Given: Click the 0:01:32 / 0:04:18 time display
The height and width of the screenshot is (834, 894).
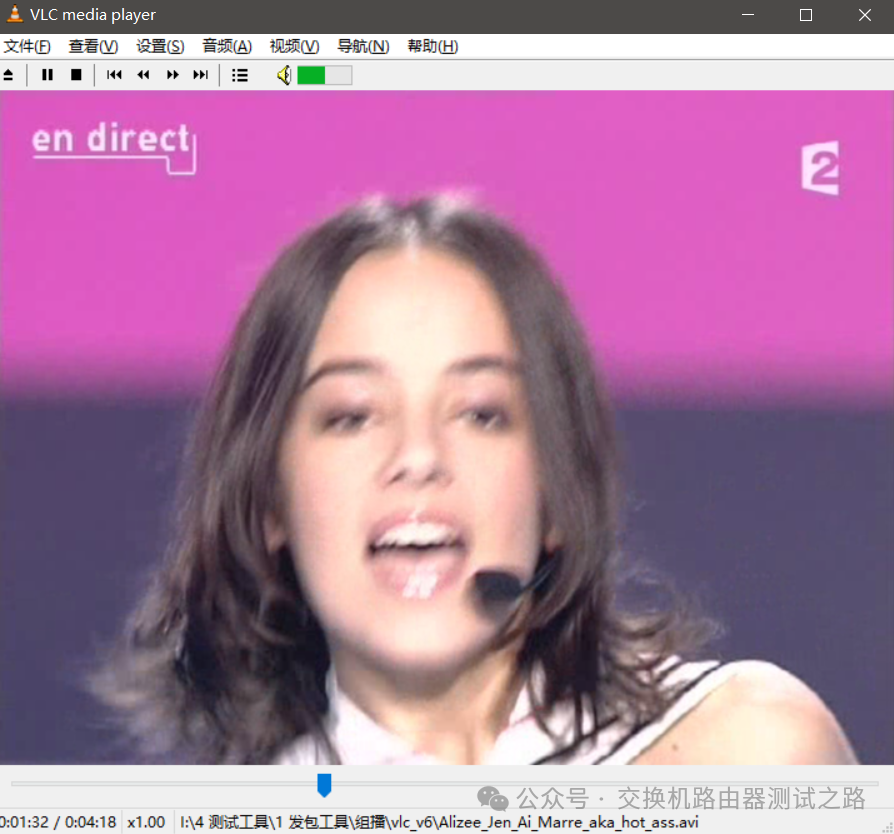Looking at the screenshot, I should click(x=58, y=822).
